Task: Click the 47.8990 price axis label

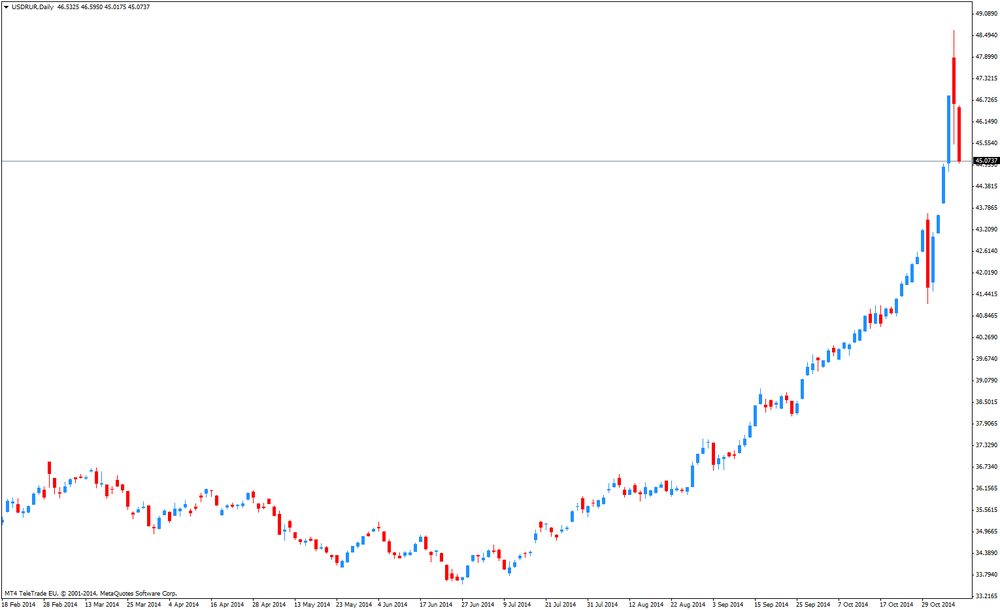Action: [x=986, y=57]
